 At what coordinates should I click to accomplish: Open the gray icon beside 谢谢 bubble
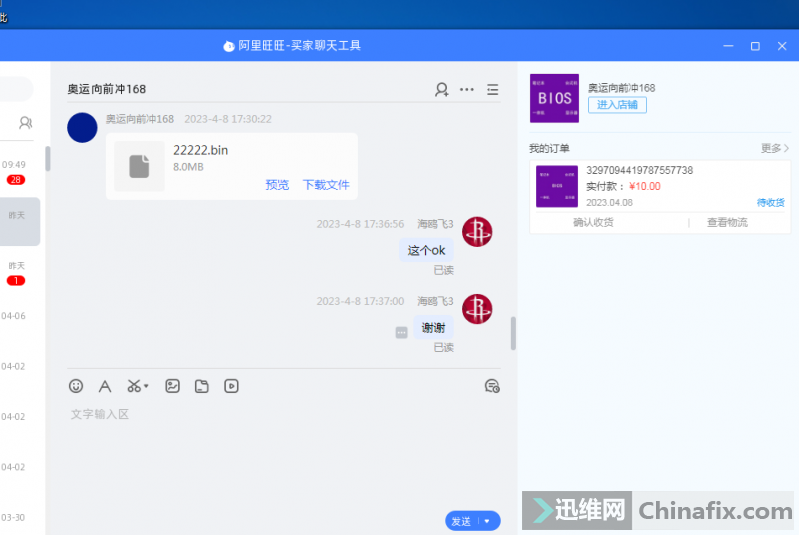(402, 333)
